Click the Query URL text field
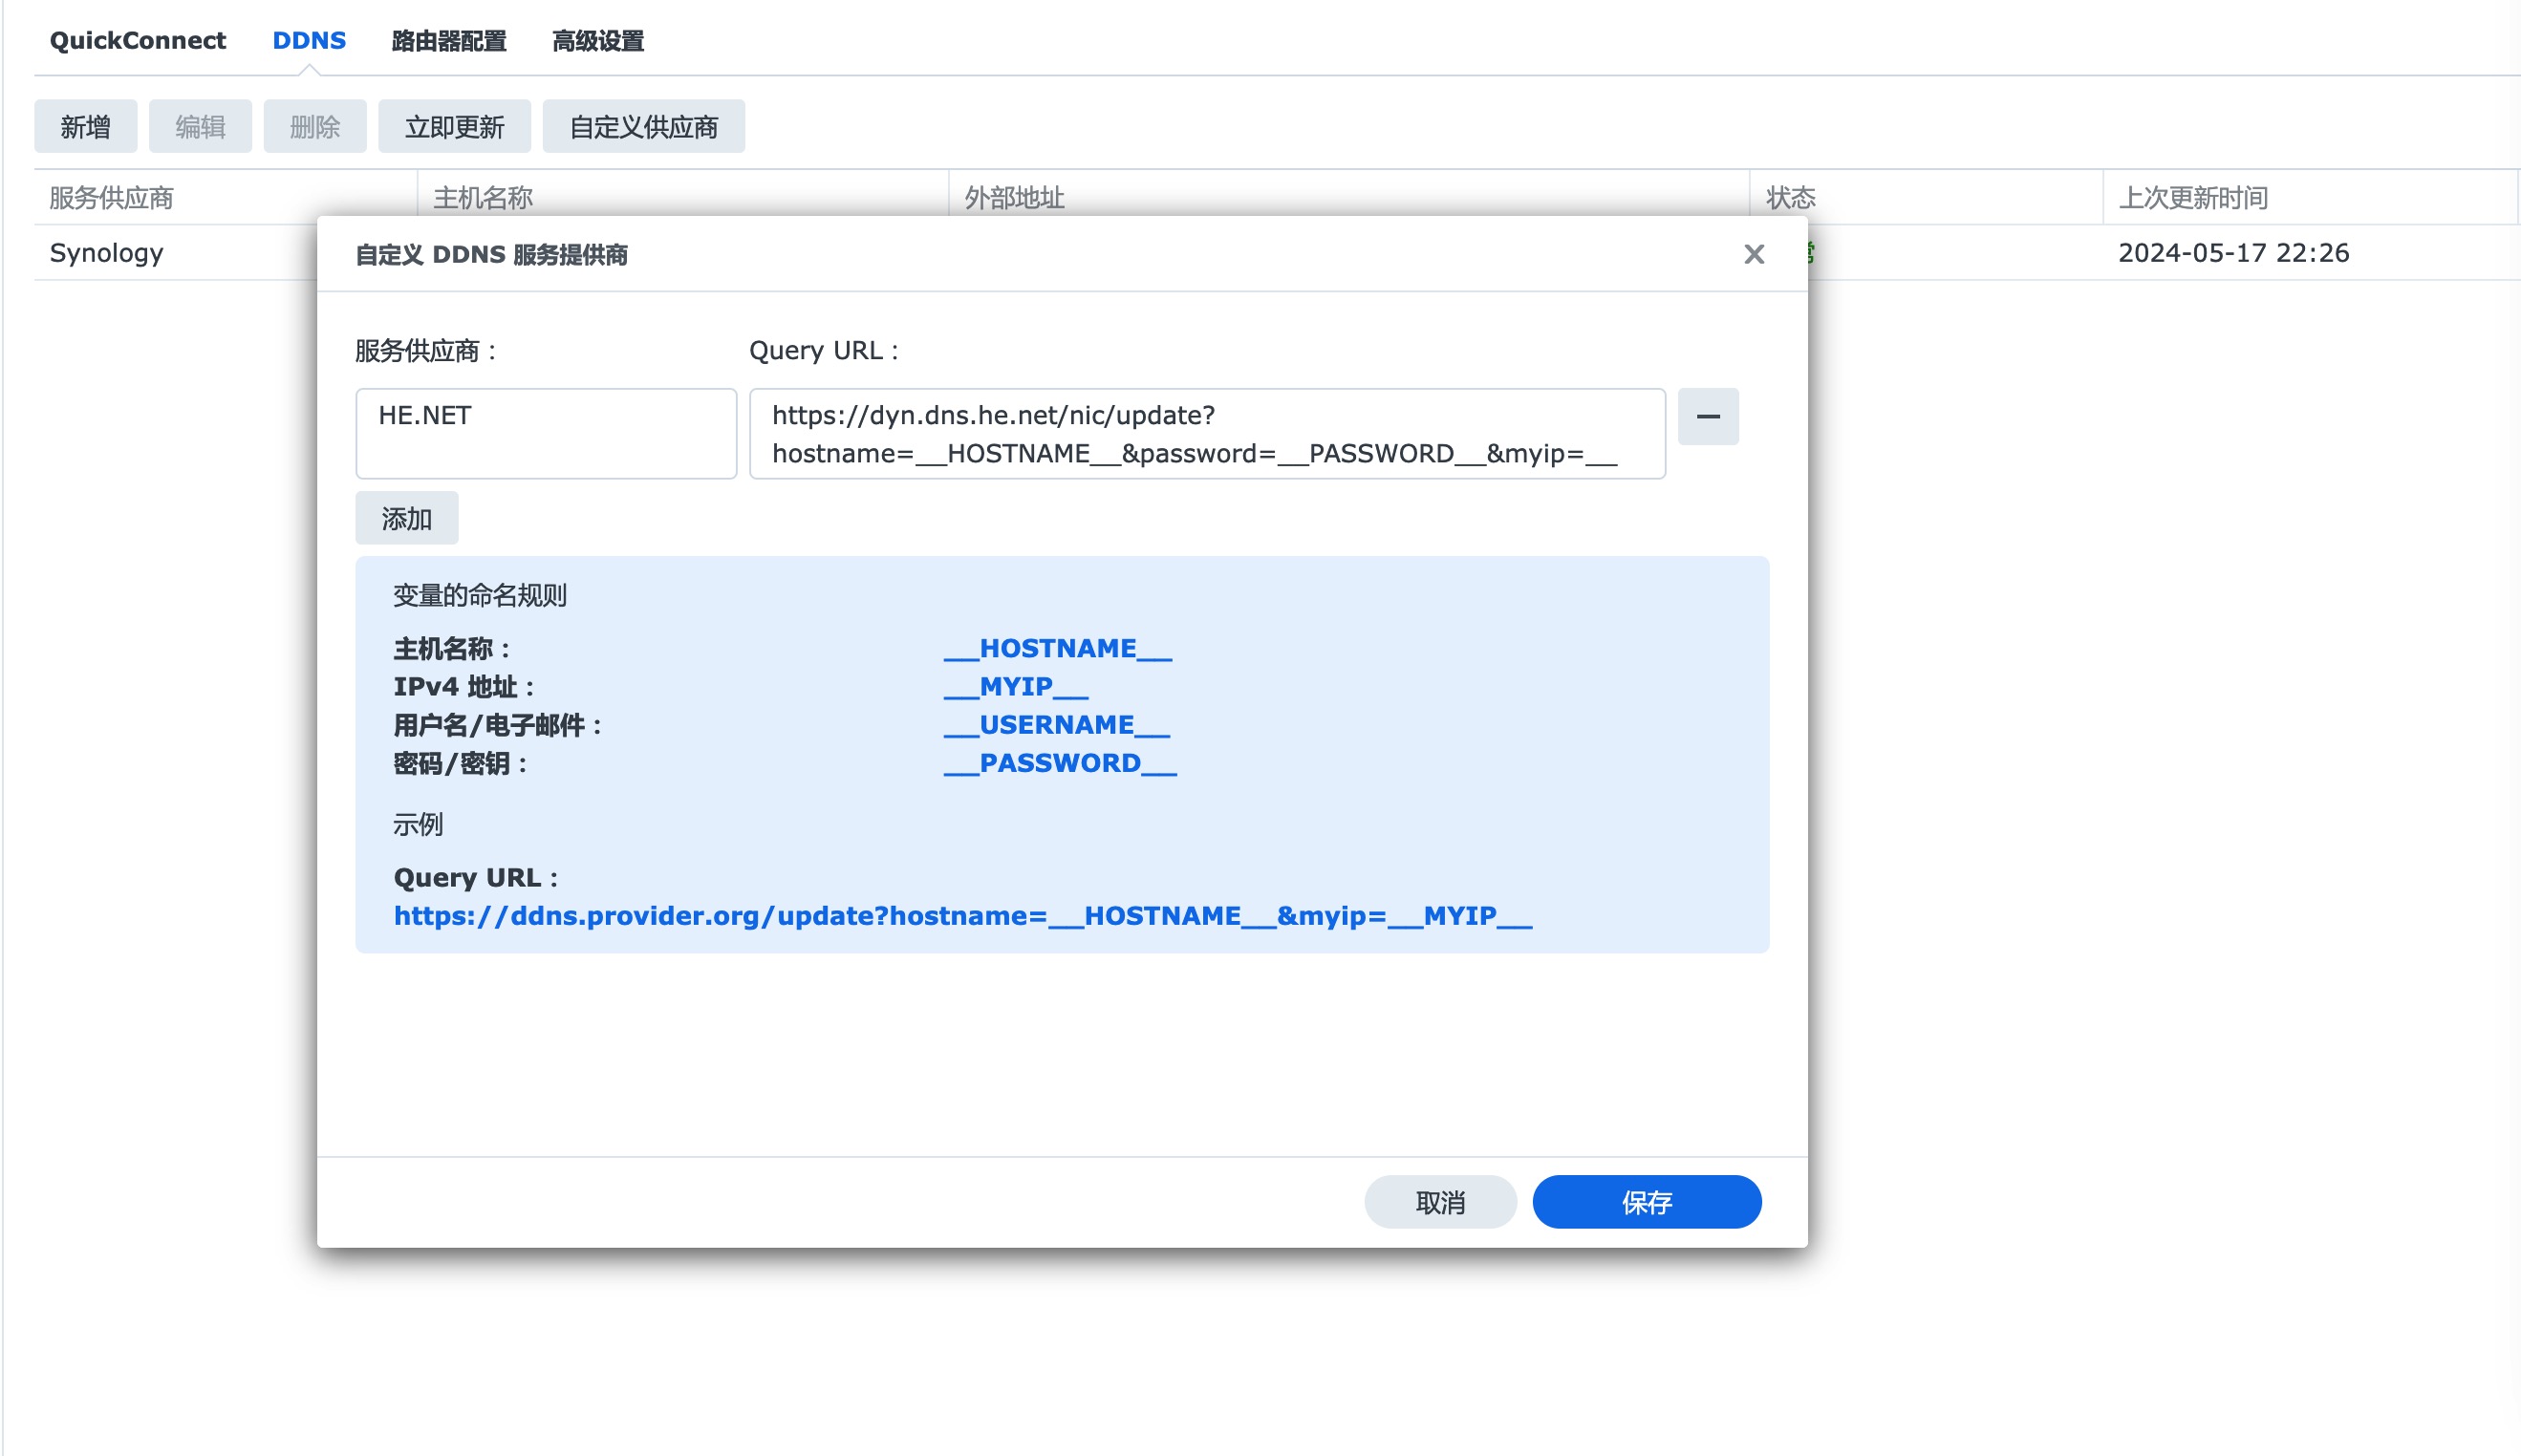Viewport: 2521px width, 1456px height. tap(1206, 433)
